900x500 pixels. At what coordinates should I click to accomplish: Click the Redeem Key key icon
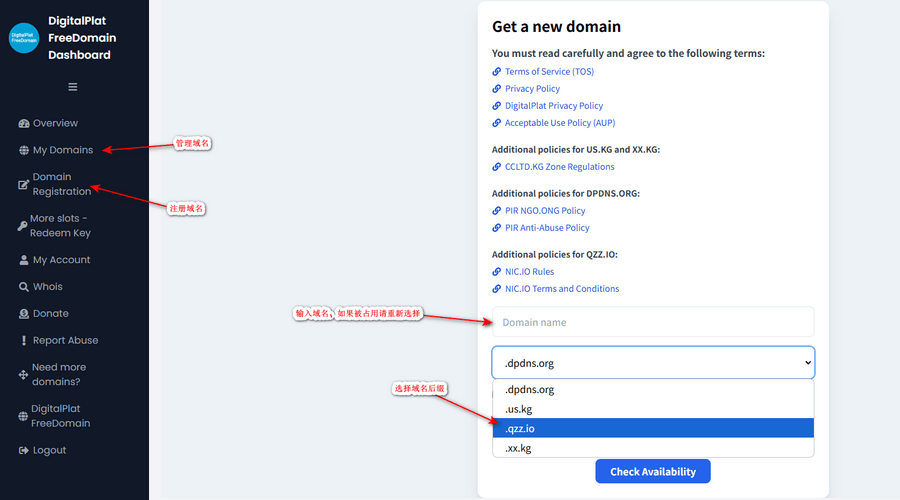click(22, 226)
